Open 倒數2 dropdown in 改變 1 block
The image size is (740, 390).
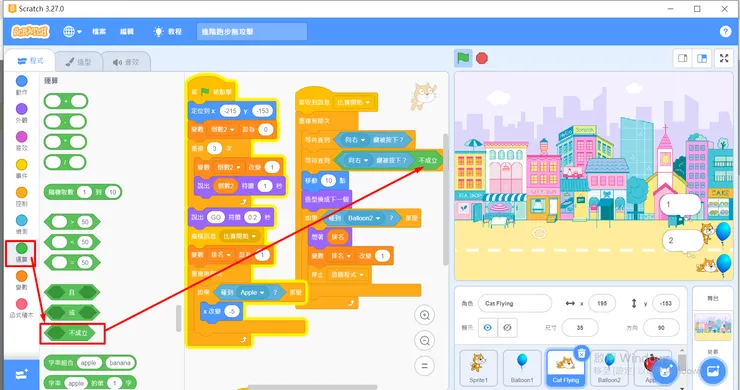point(228,167)
